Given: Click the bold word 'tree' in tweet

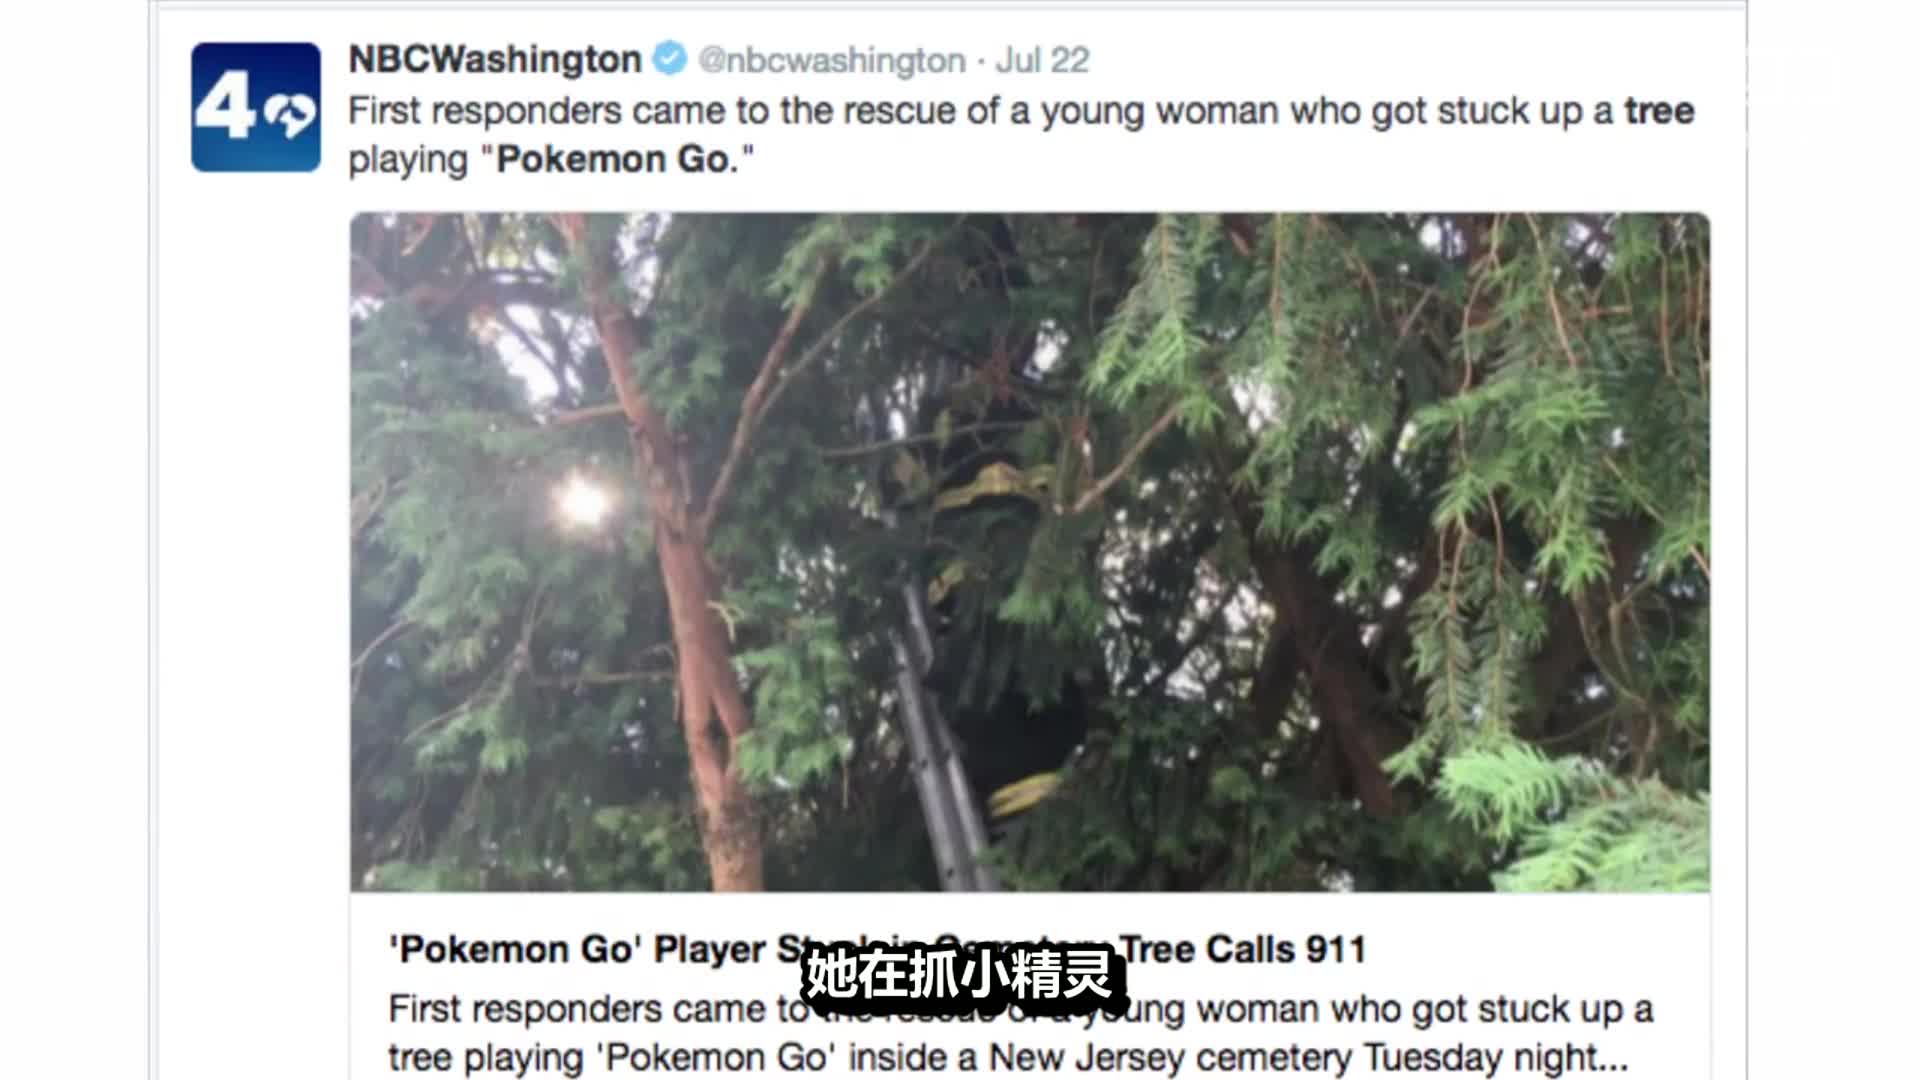Looking at the screenshot, I should click(x=1659, y=111).
